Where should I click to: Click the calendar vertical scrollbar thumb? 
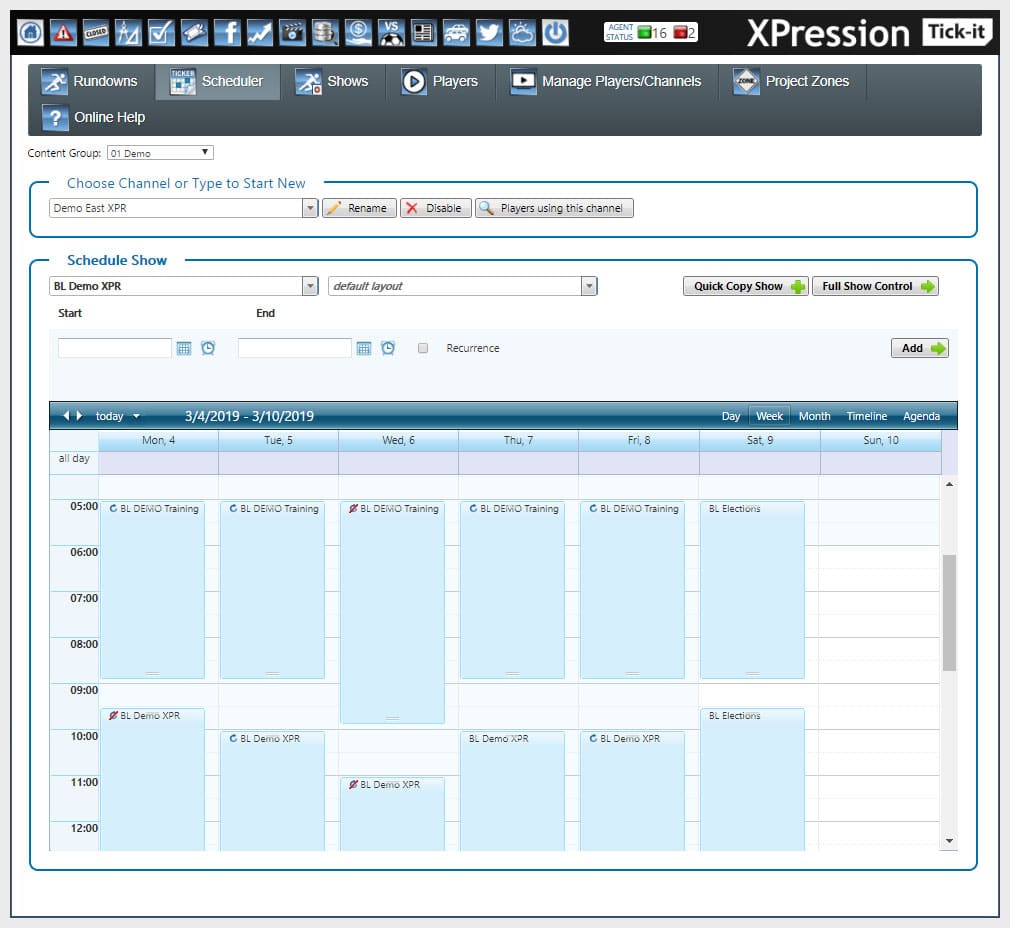949,612
